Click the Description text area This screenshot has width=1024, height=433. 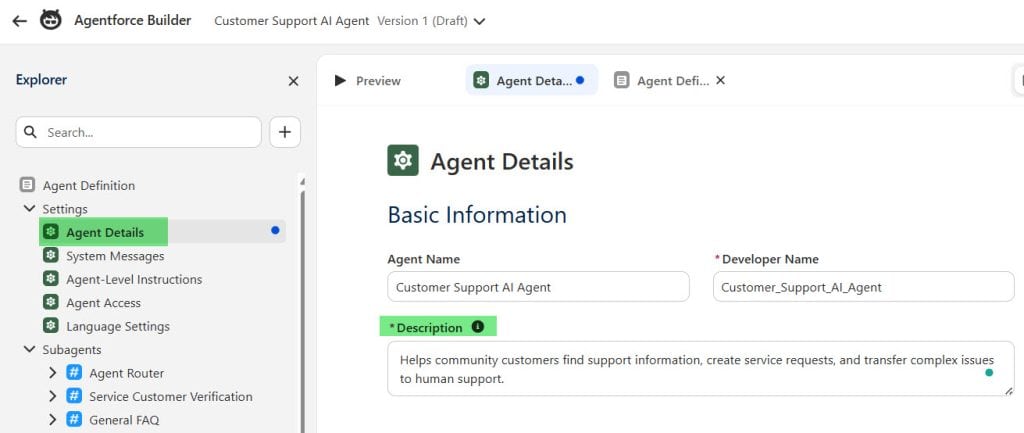pos(701,368)
